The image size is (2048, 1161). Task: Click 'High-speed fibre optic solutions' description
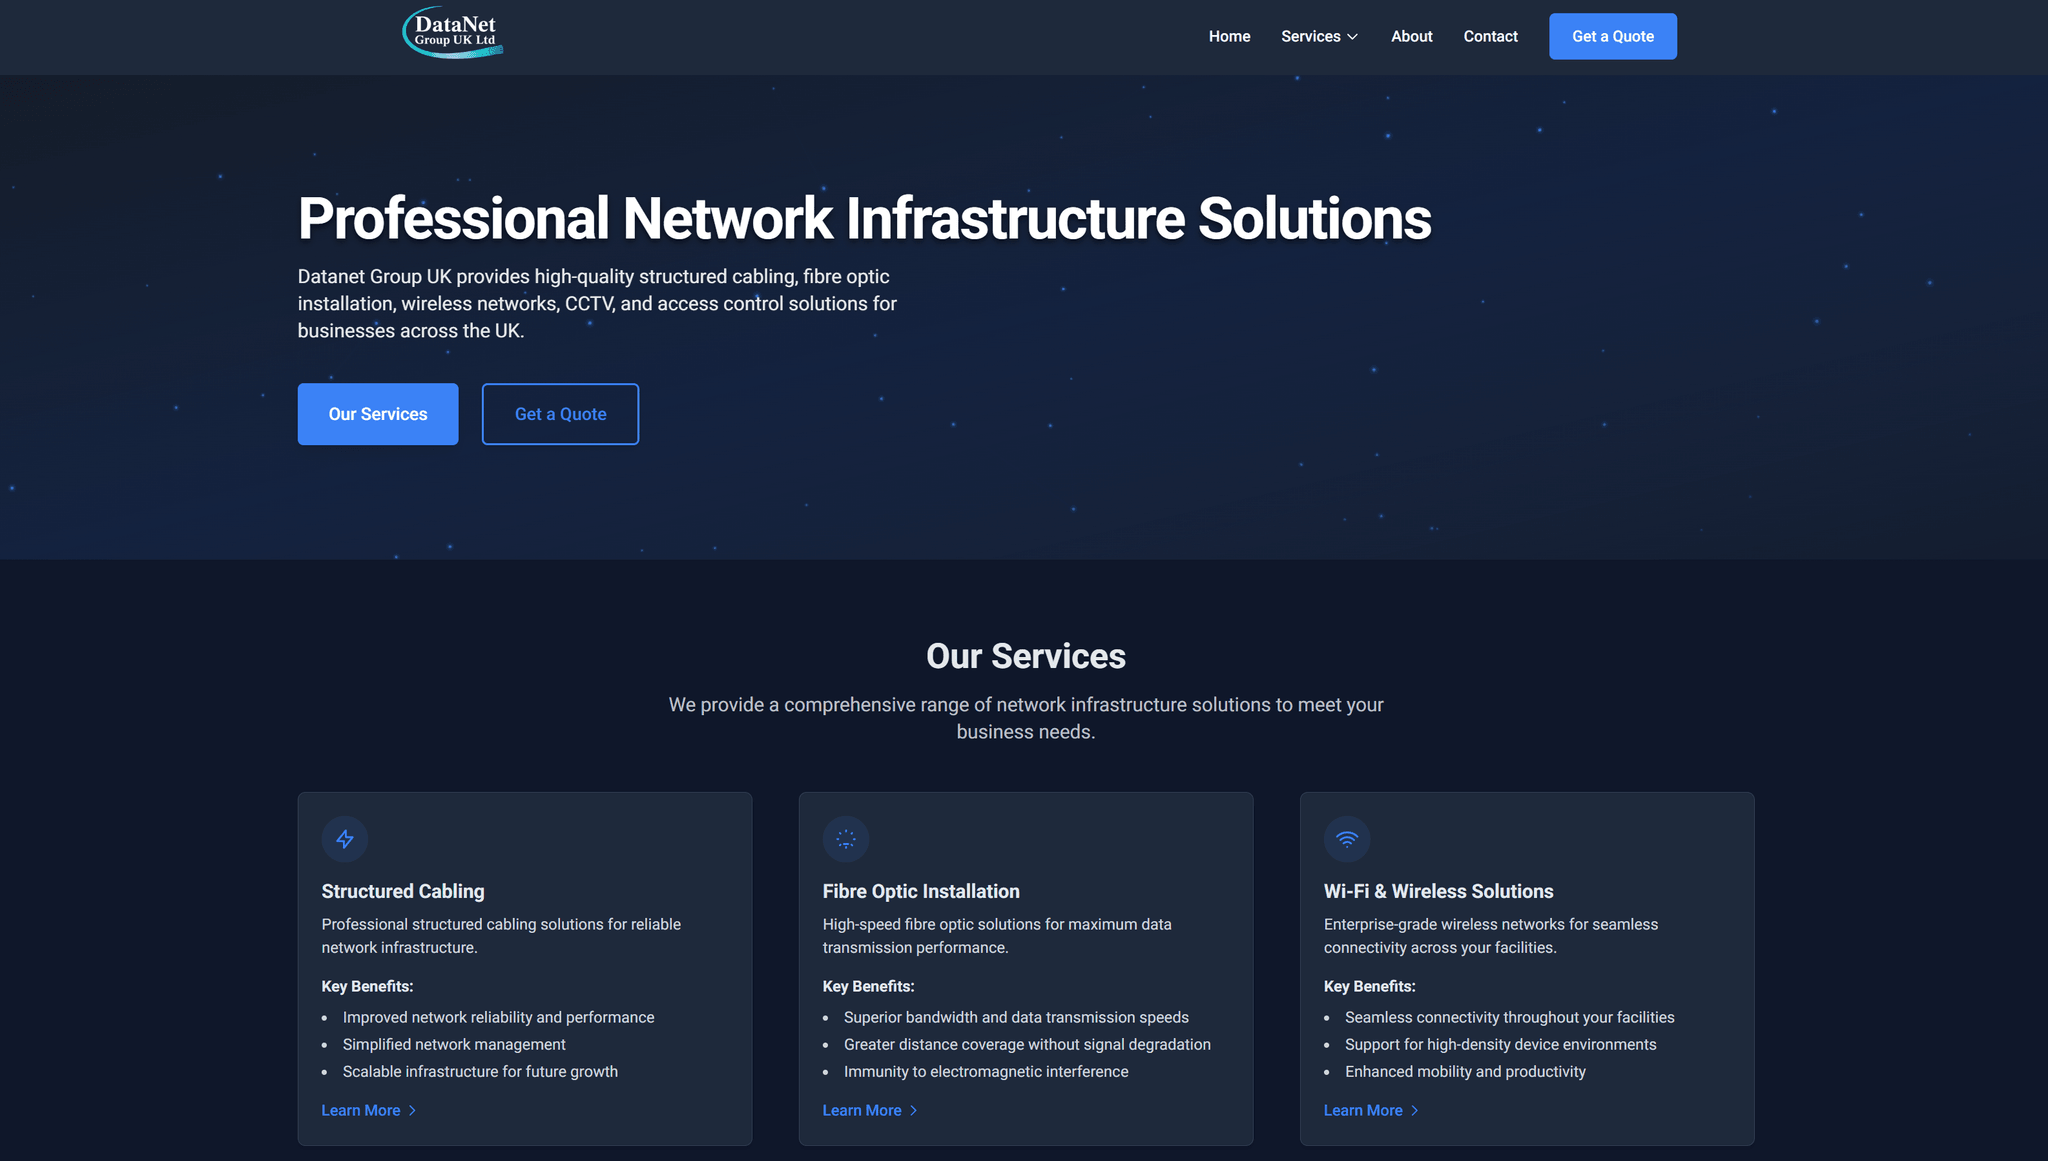click(997, 936)
